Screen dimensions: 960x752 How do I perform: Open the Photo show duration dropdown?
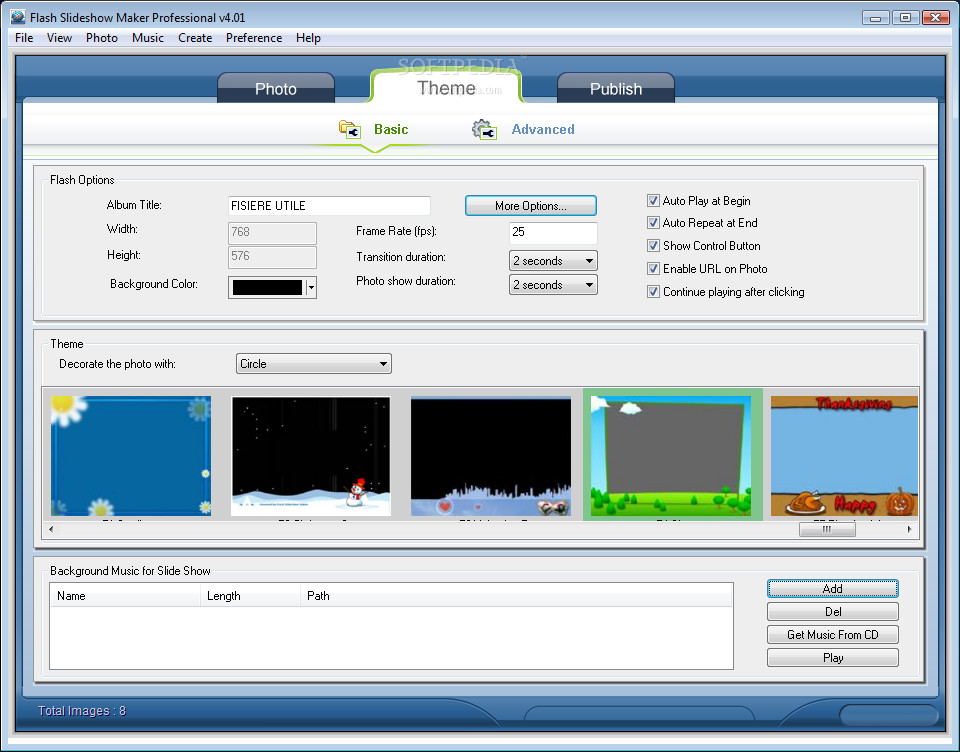point(553,285)
